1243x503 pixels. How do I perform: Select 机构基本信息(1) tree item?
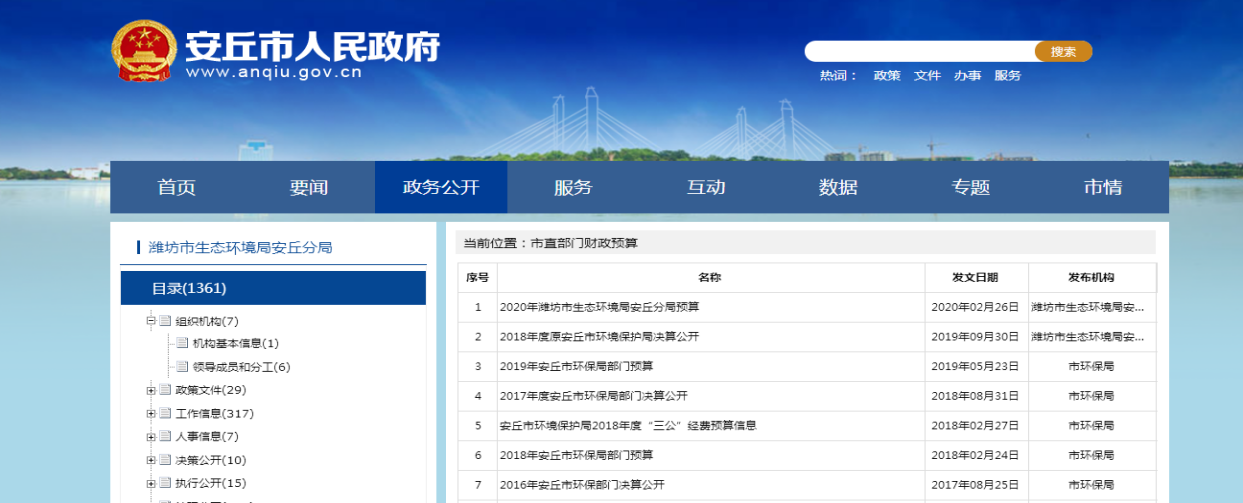tap(236, 344)
